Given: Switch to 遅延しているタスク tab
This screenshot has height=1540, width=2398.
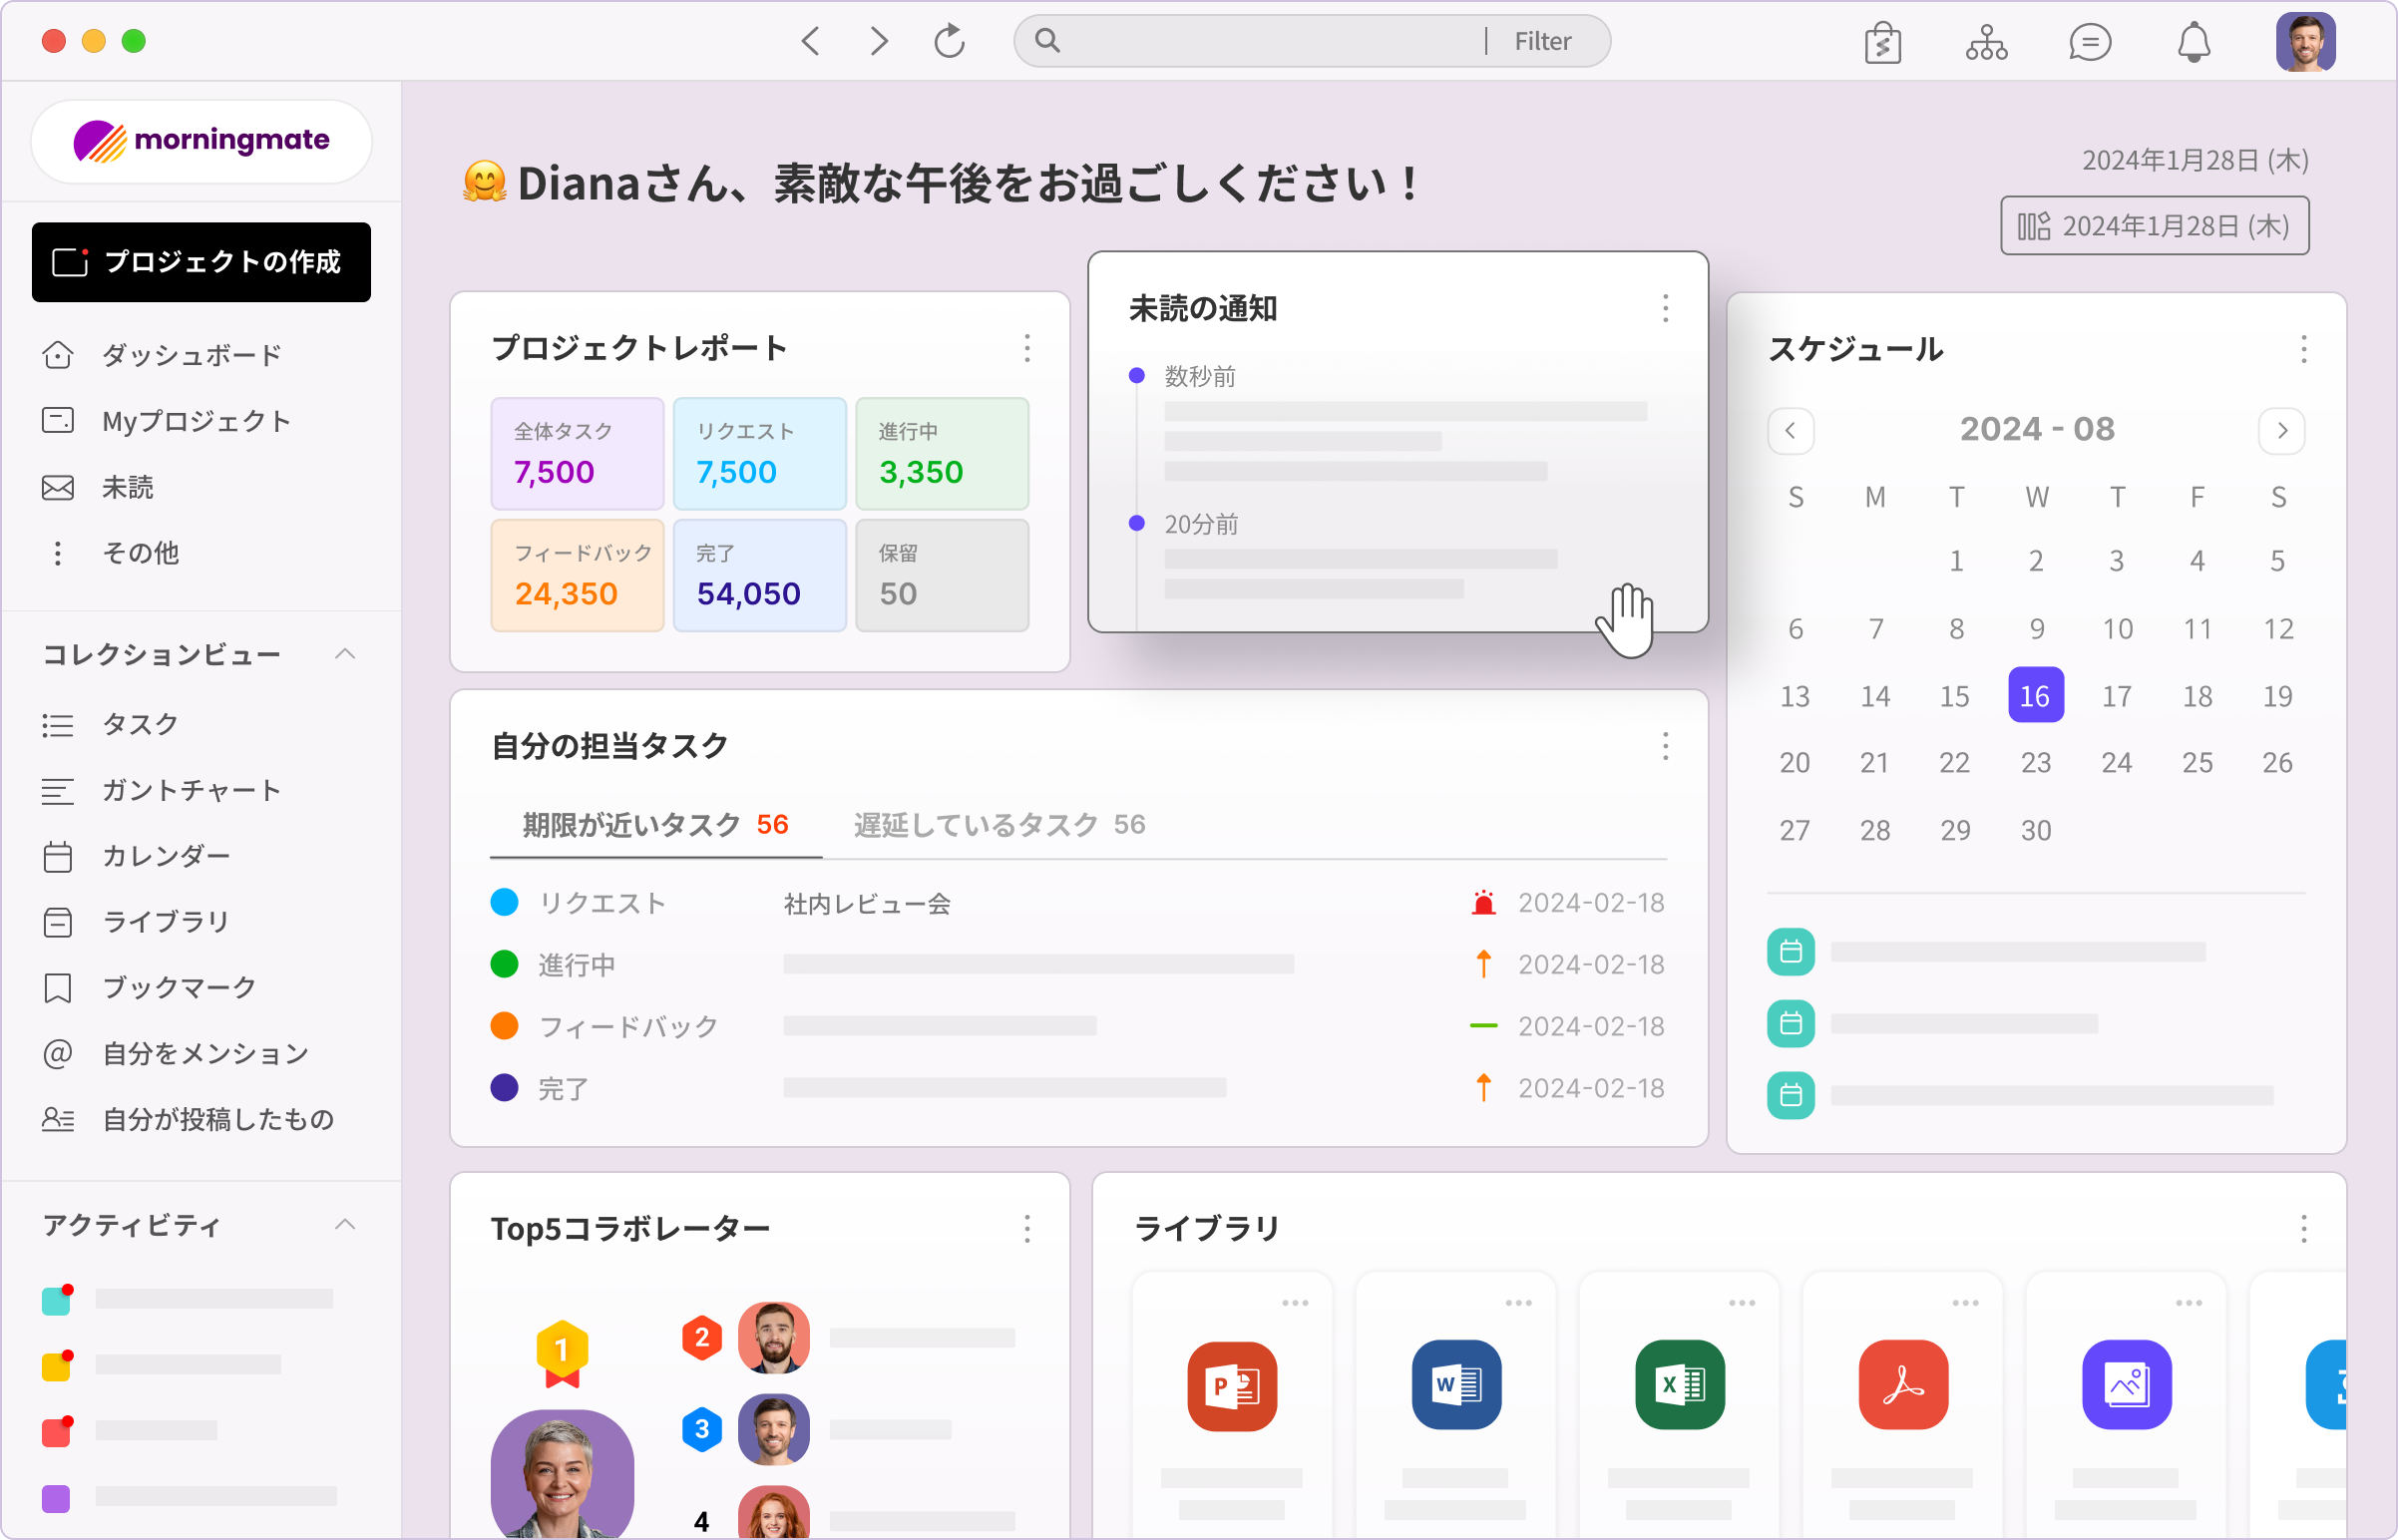Looking at the screenshot, I should click(998, 824).
